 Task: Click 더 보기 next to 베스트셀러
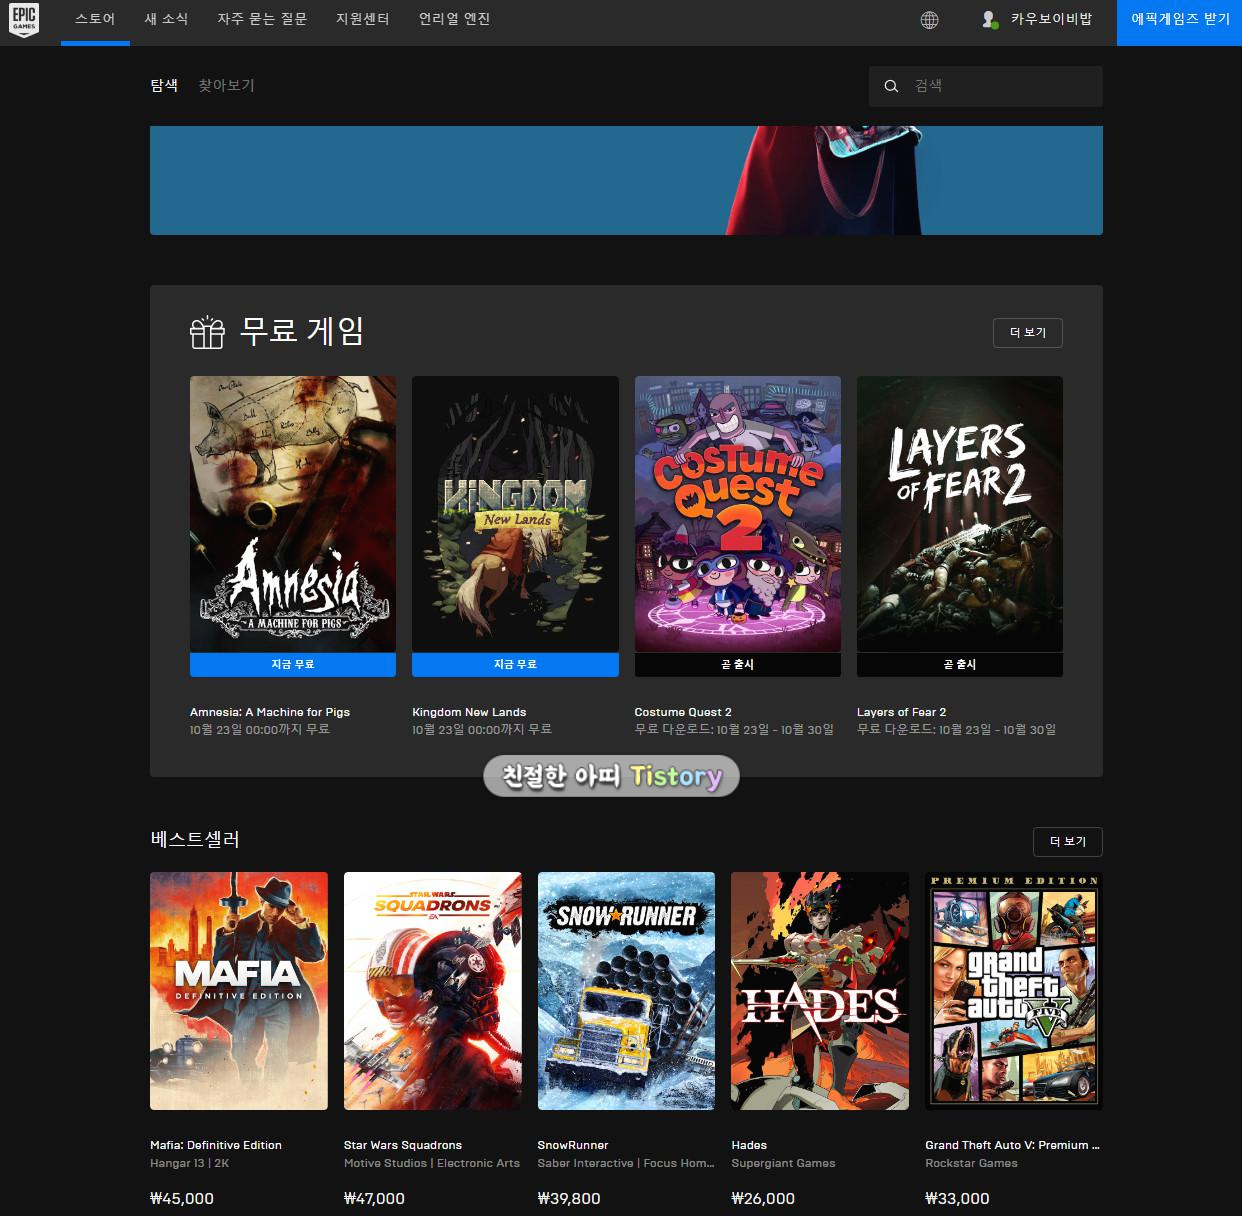[1067, 842]
